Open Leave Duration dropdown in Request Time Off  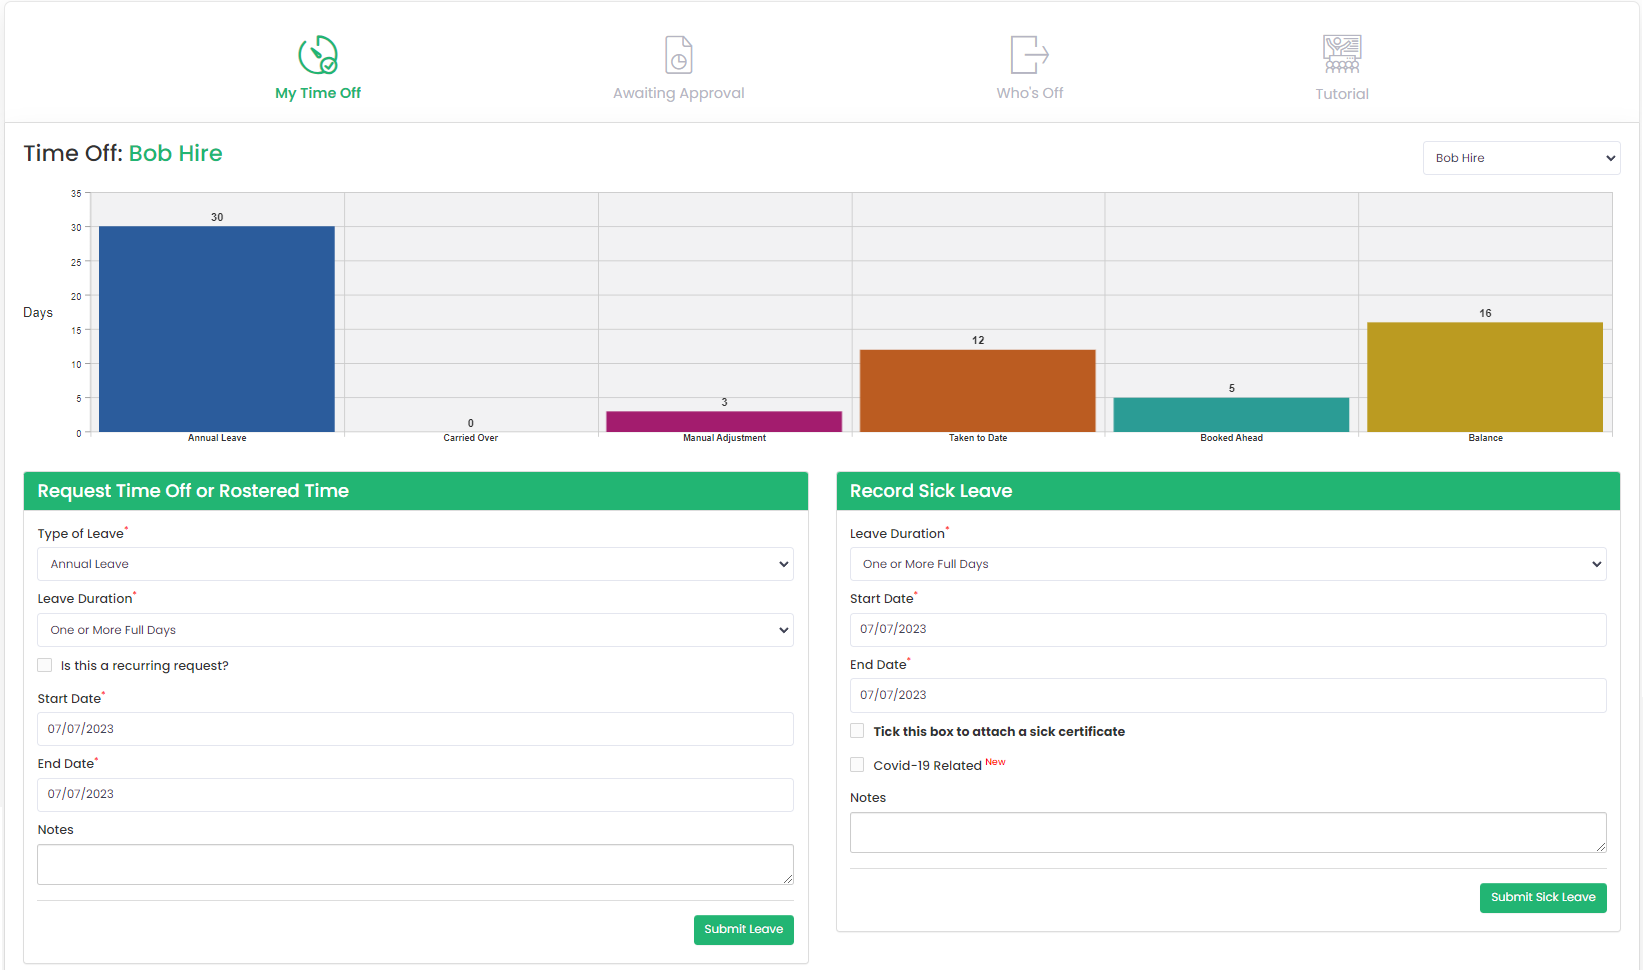pyautogui.click(x=415, y=630)
